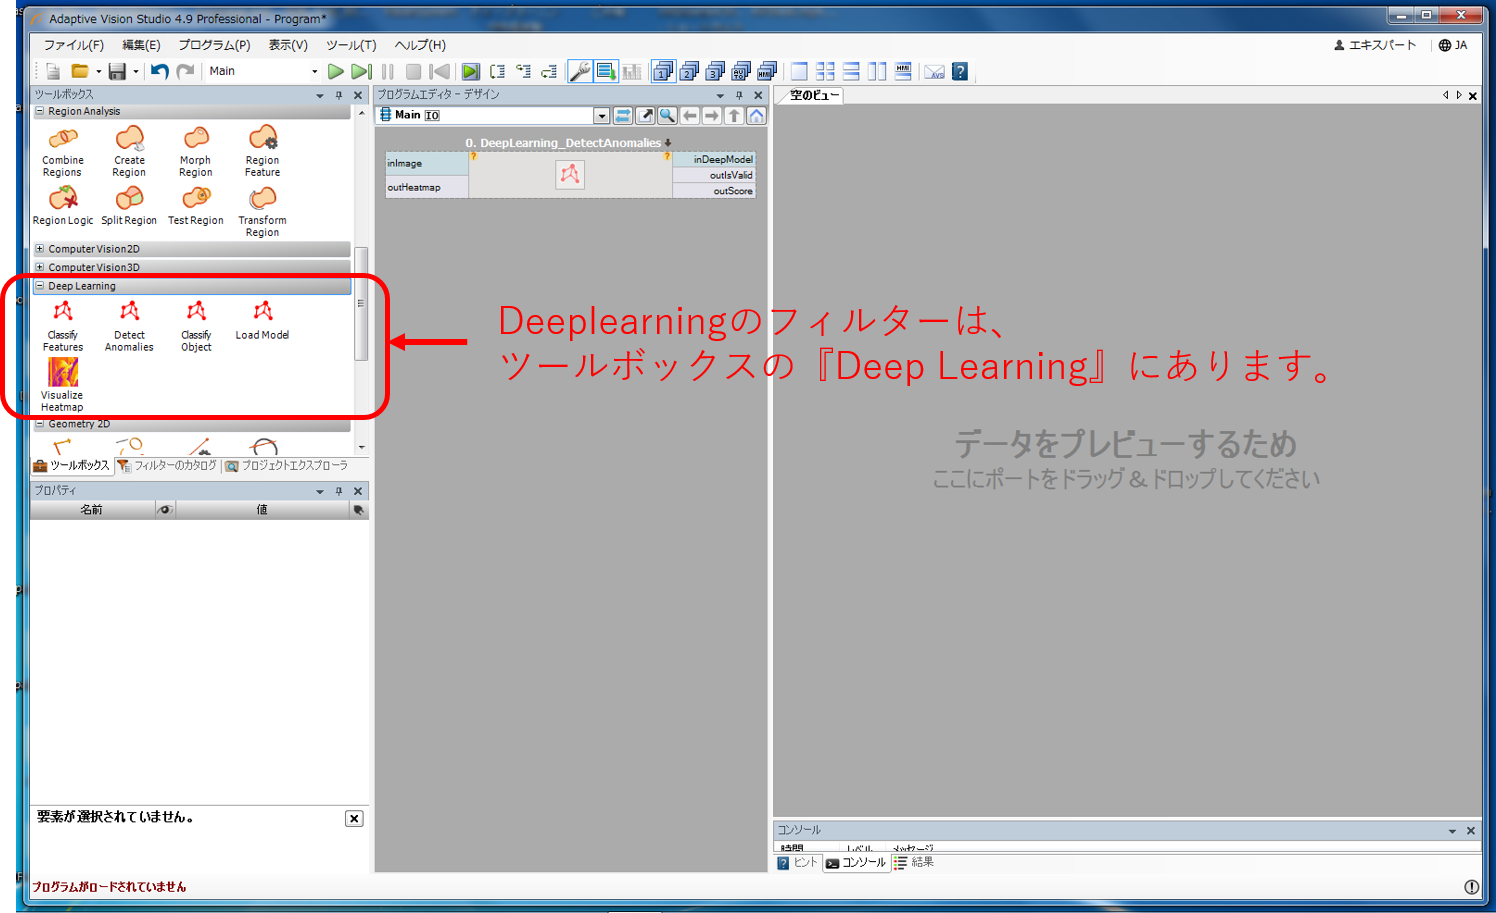Viewport: 1496px width, 913px height.
Task: Click エキスパート user level button
Action: pyautogui.click(x=1375, y=45)
